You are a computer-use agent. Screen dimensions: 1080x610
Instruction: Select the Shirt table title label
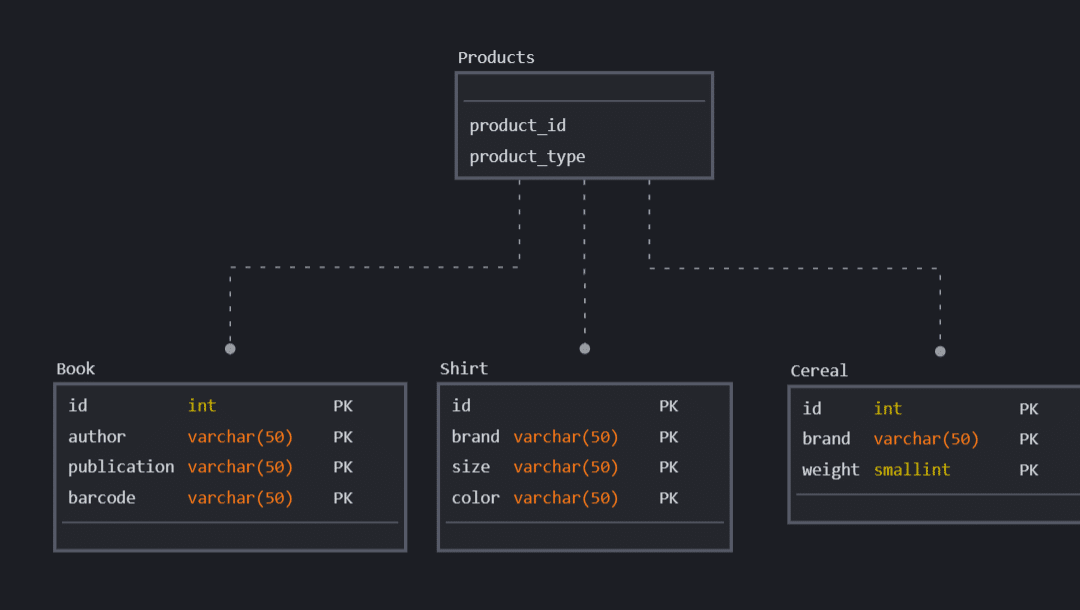pyautogui.click(x=464, y=369)
